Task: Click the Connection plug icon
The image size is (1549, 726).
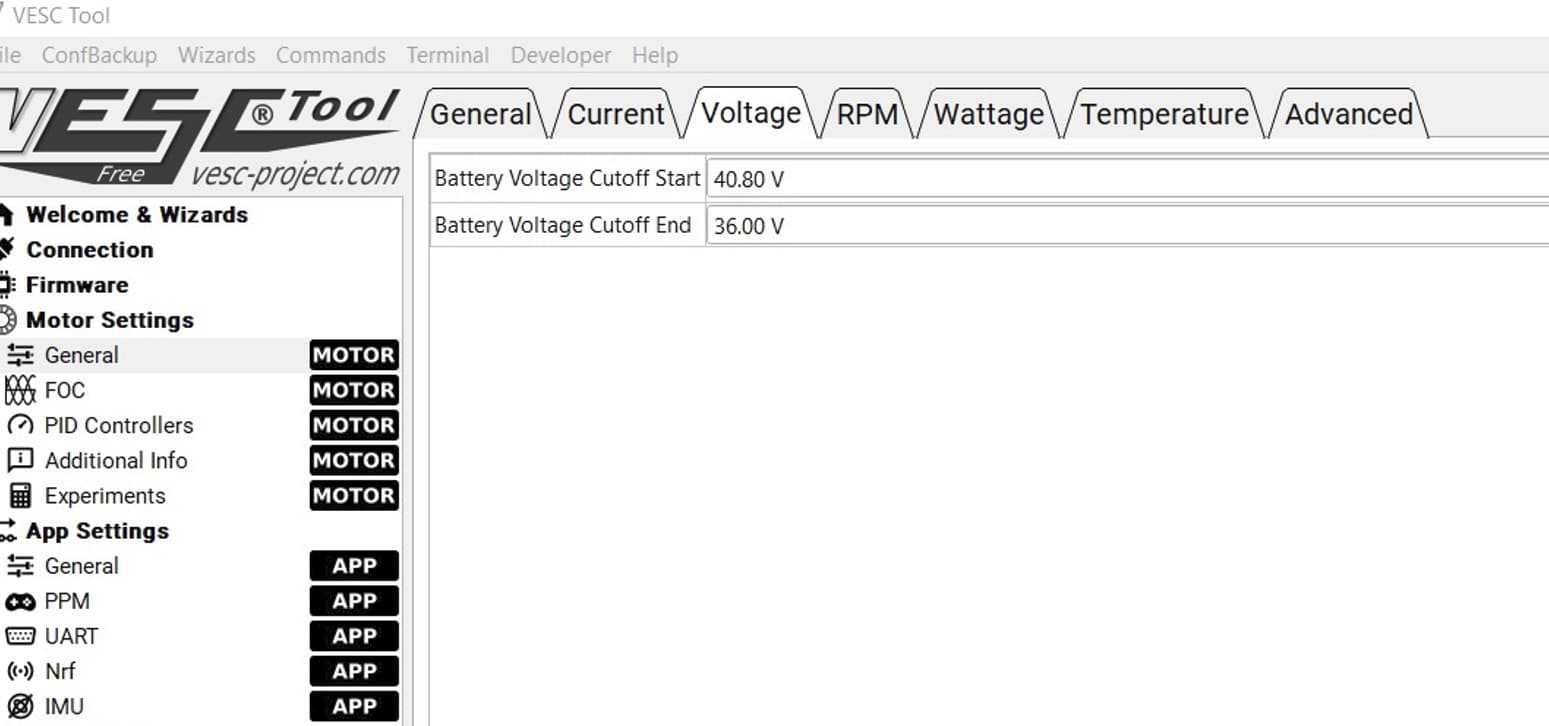Action: [7, 249]
